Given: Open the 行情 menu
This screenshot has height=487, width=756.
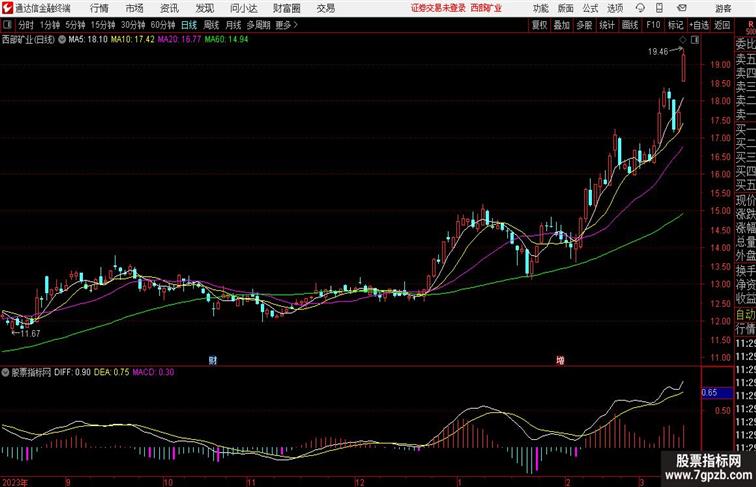Looking at the screenshot, I should 99,8.
